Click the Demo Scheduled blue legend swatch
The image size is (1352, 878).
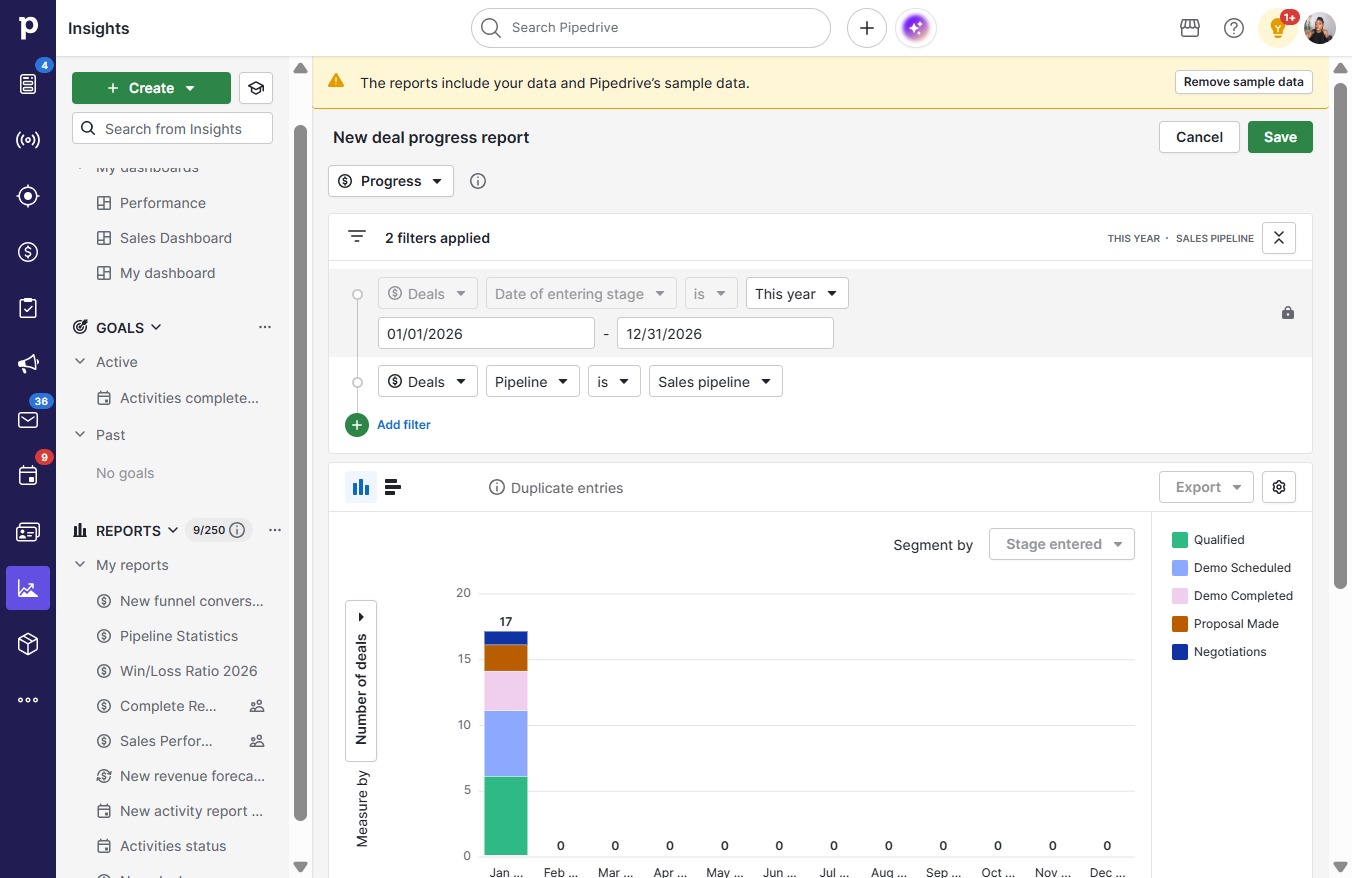pos(1180,568)
